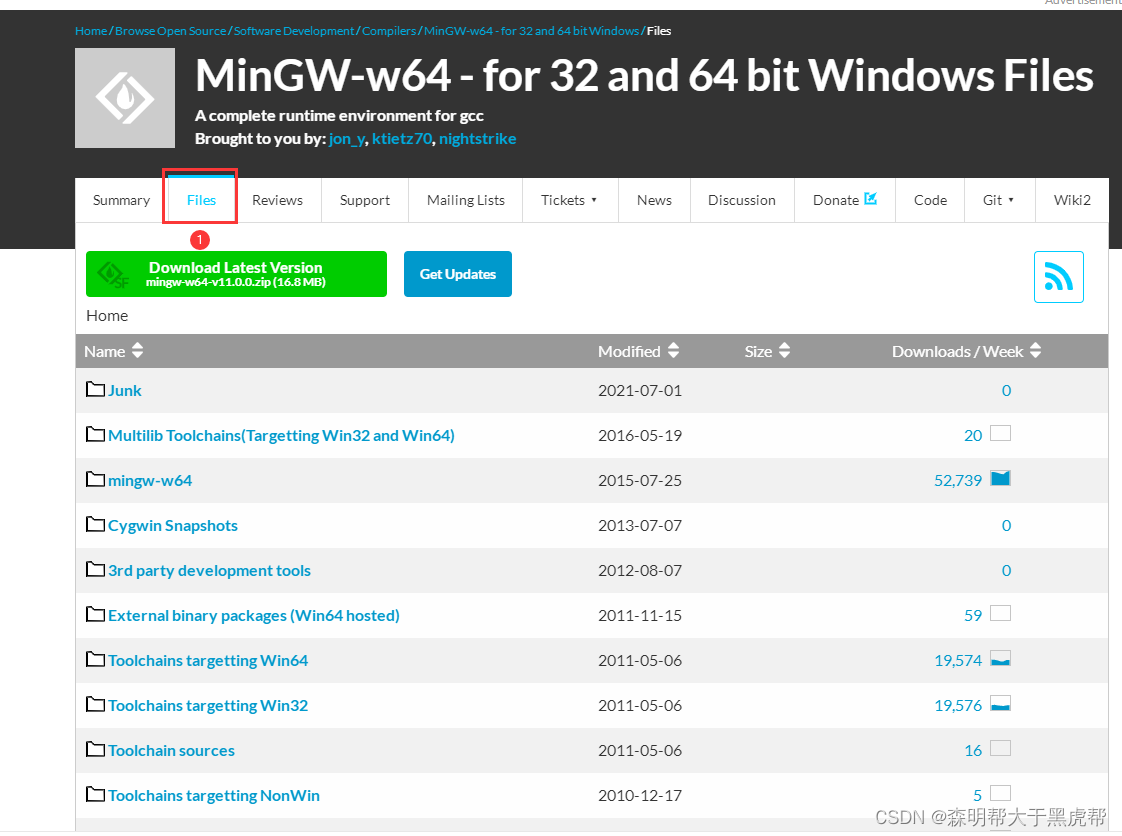This screenshot has width=1122, height=836.
Task: Open download chart for Multilib Toolchains row
Action: [x=1000, y=433]
